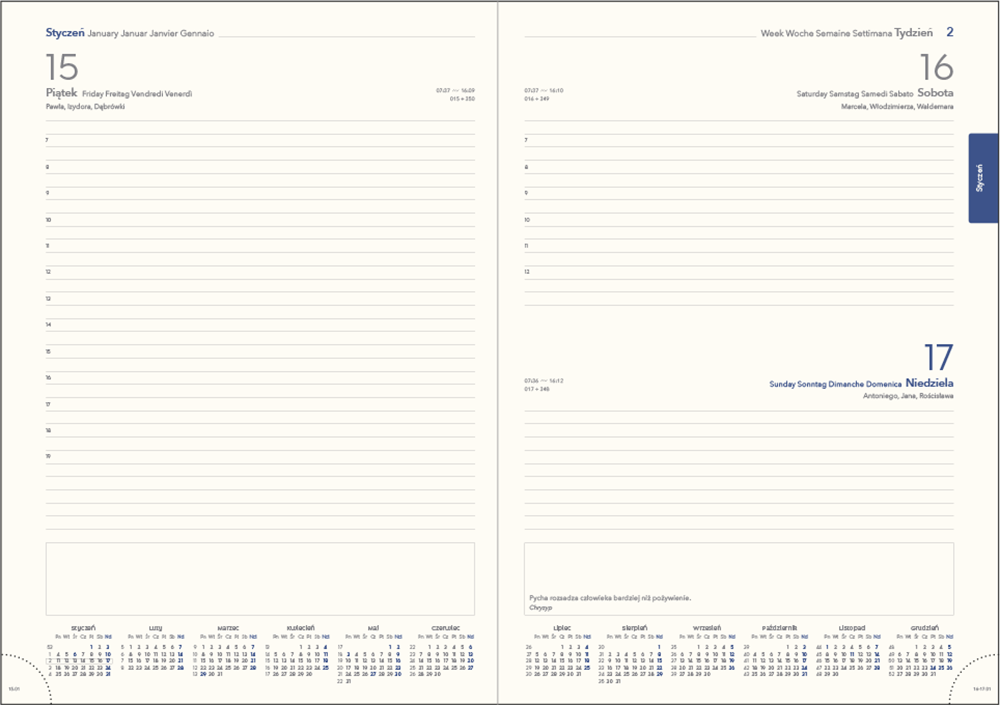Viewport: 1000px width, 705px height.
Task: Click 'Friday Freitag Vendredi Venerdi' translations
Action: (x=137, y=94)
